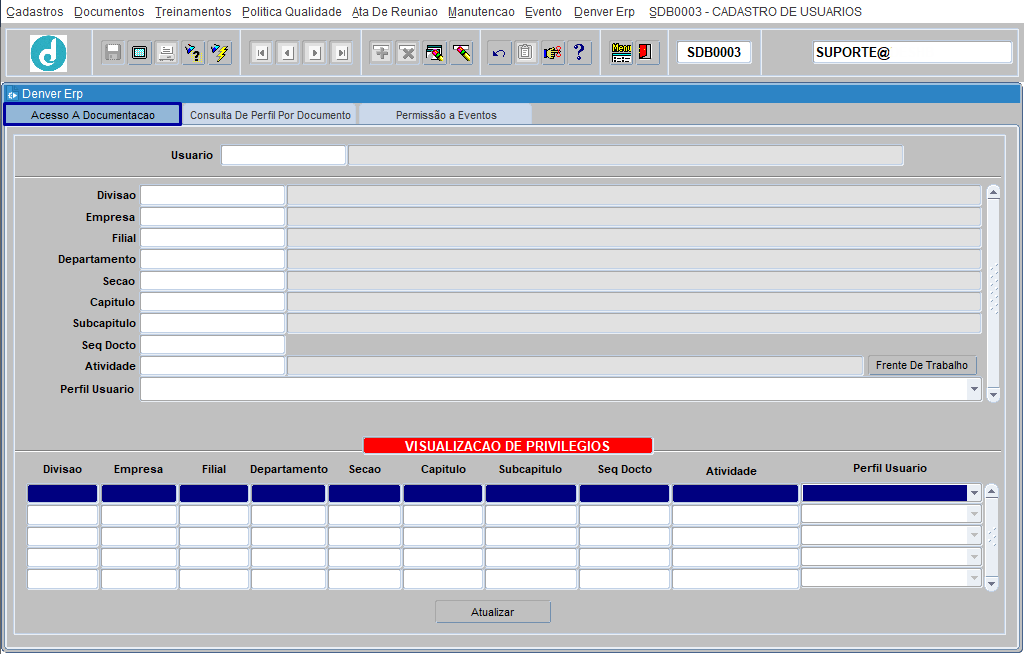Click the red door Exit icon
This screenshot has height=654, width=1024.
647,52
